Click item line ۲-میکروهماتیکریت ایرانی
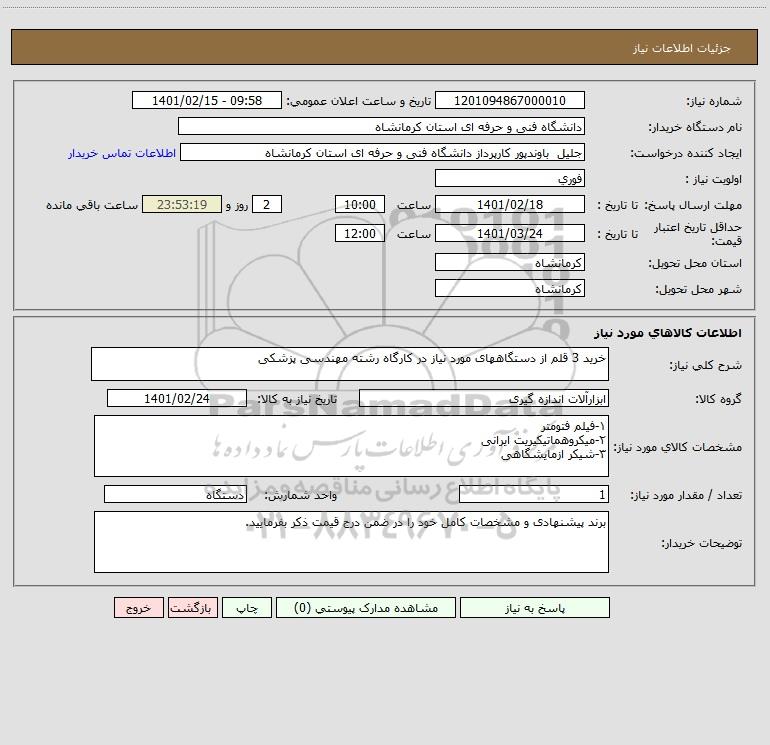Screen dimensions: 770x745 [x=544, y=440]
